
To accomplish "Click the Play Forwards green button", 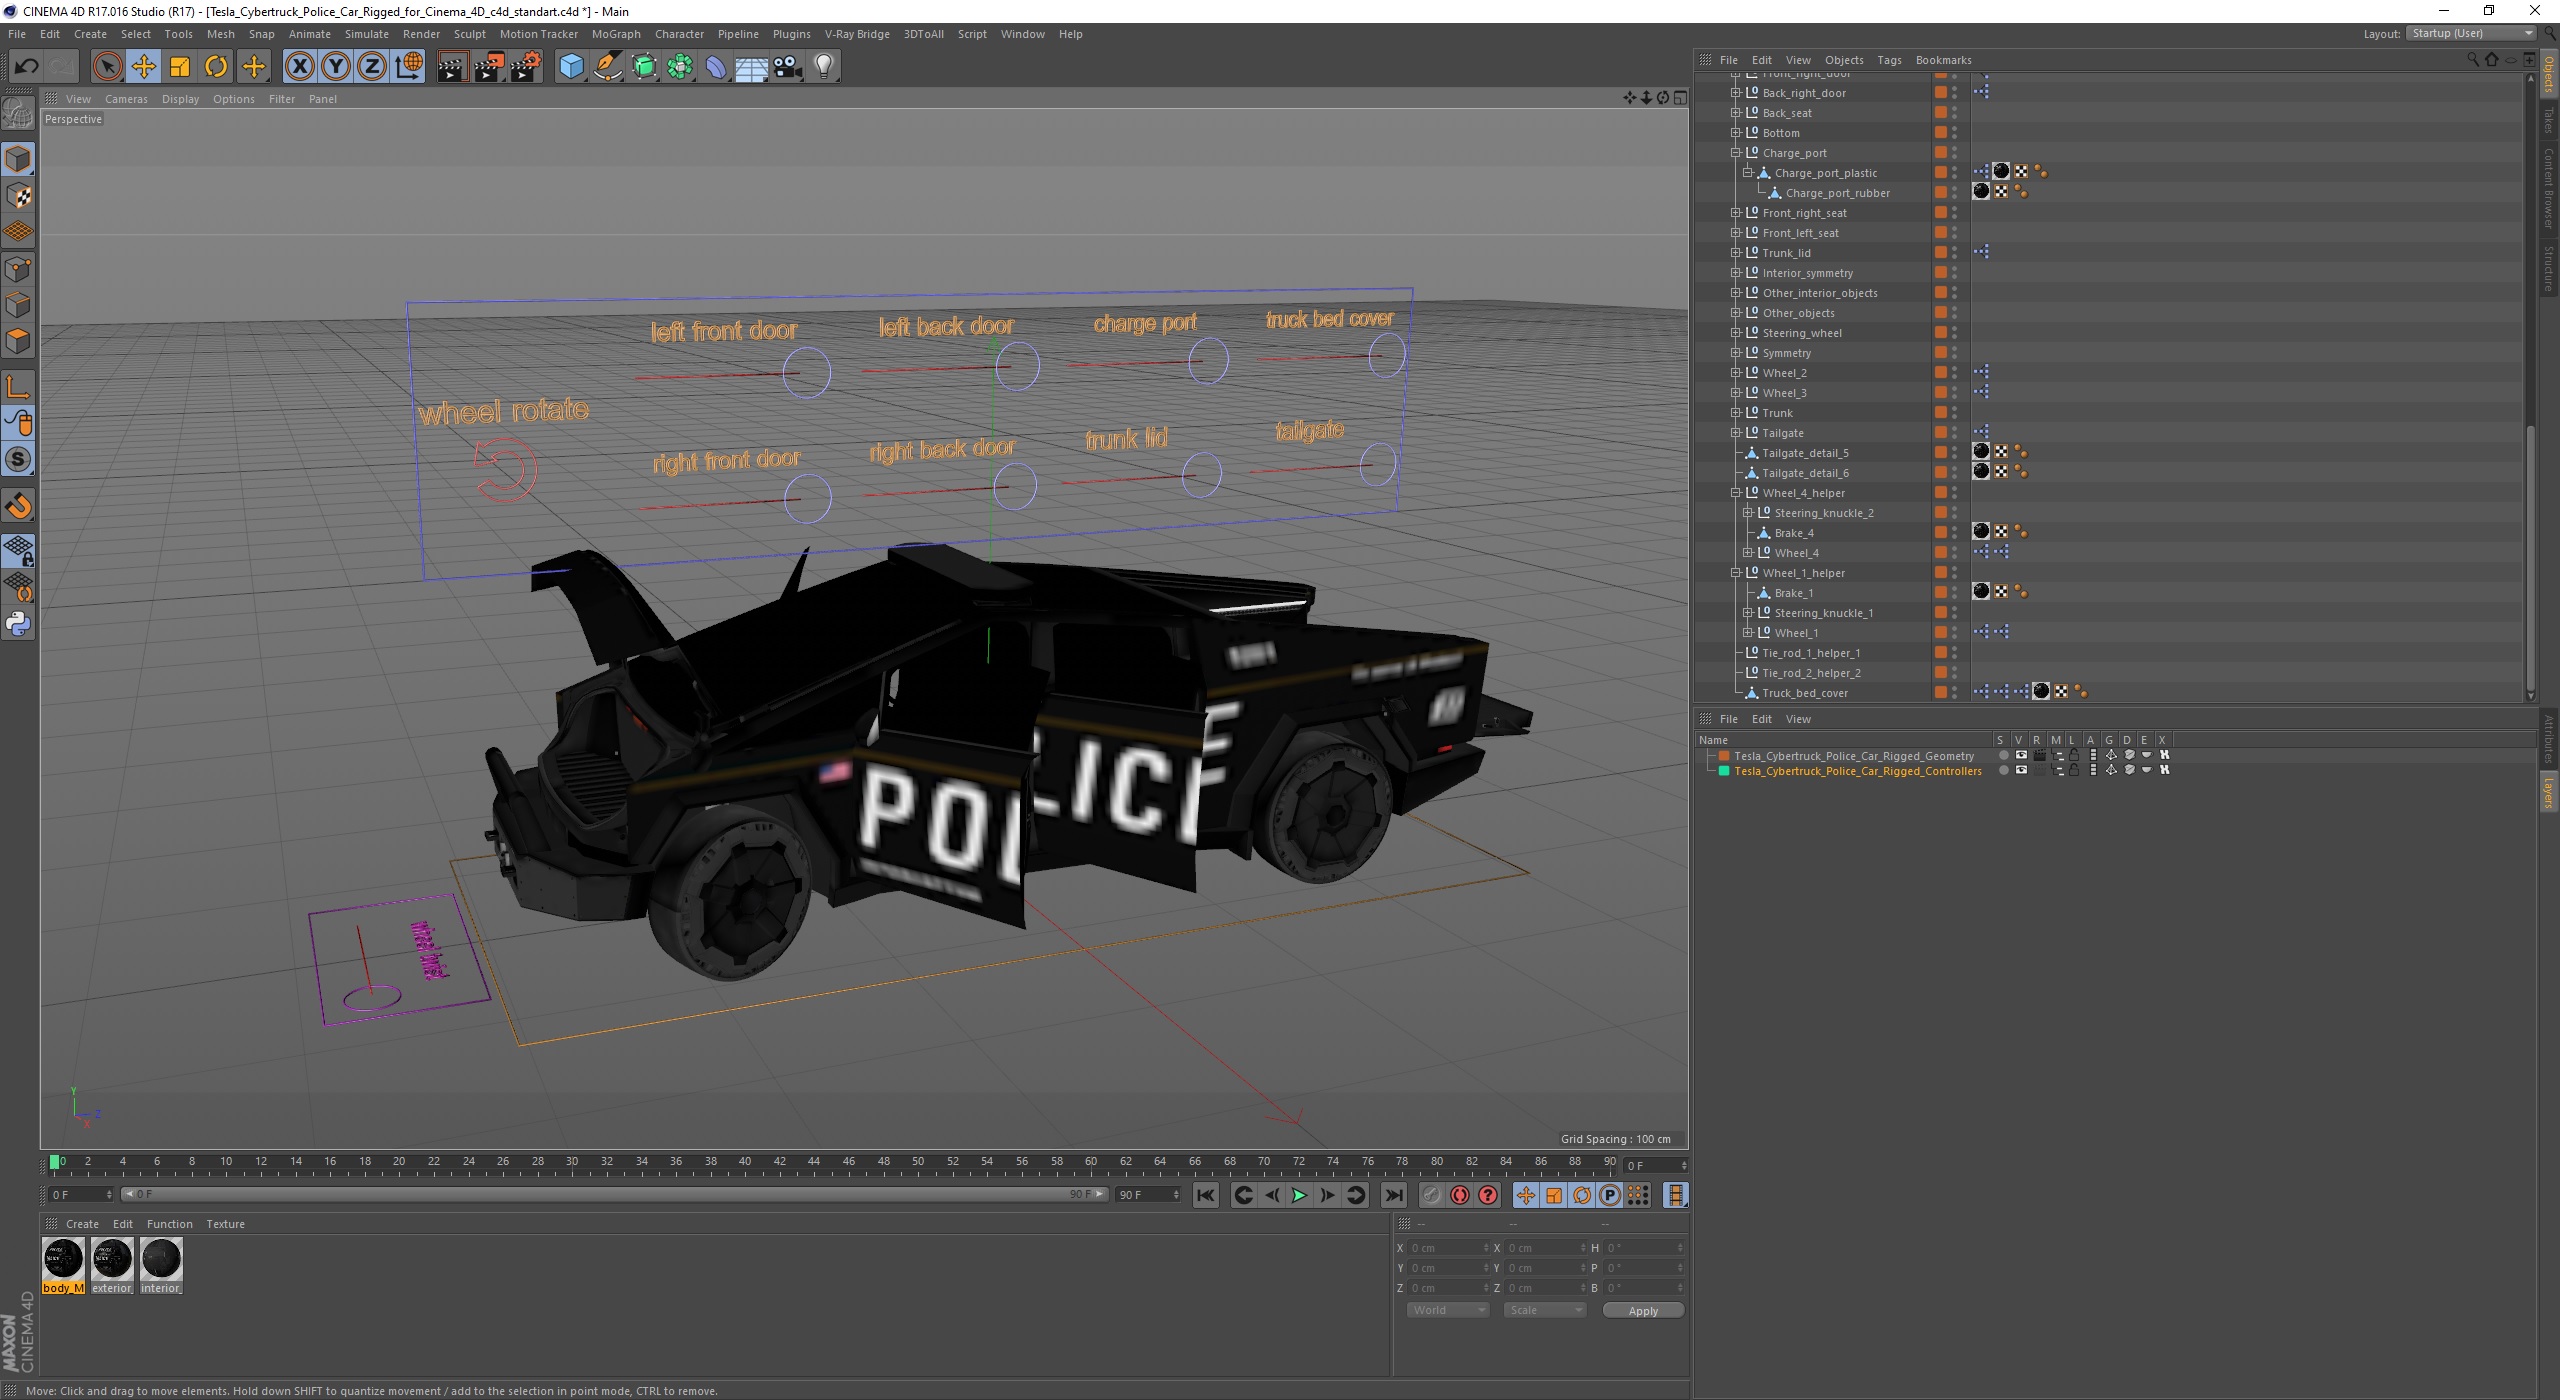I will tap(1299, 1195).
